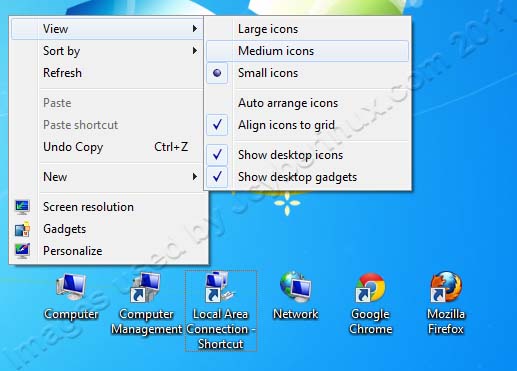Select the Mozilla Firefox shortcut icon
Viewport: 517px width, 371px height.
pos(446,288)
